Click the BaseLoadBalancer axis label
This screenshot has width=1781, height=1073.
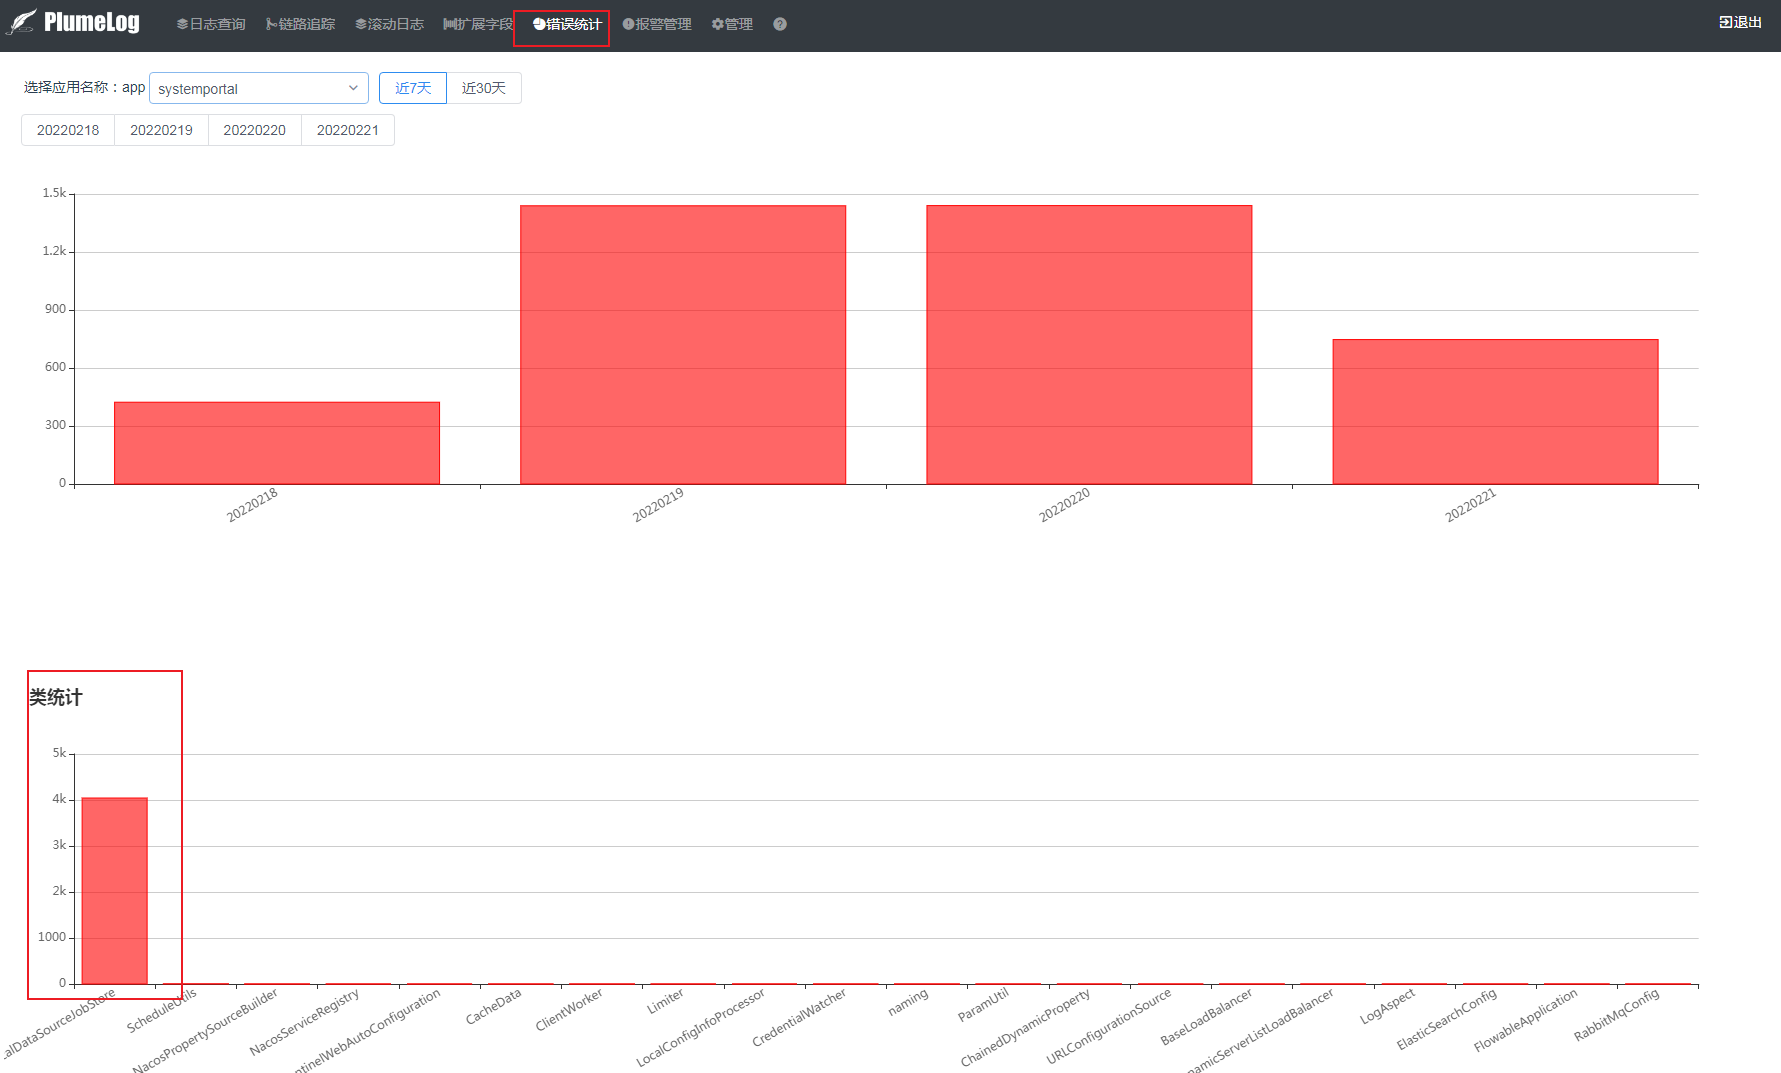1206,1018
